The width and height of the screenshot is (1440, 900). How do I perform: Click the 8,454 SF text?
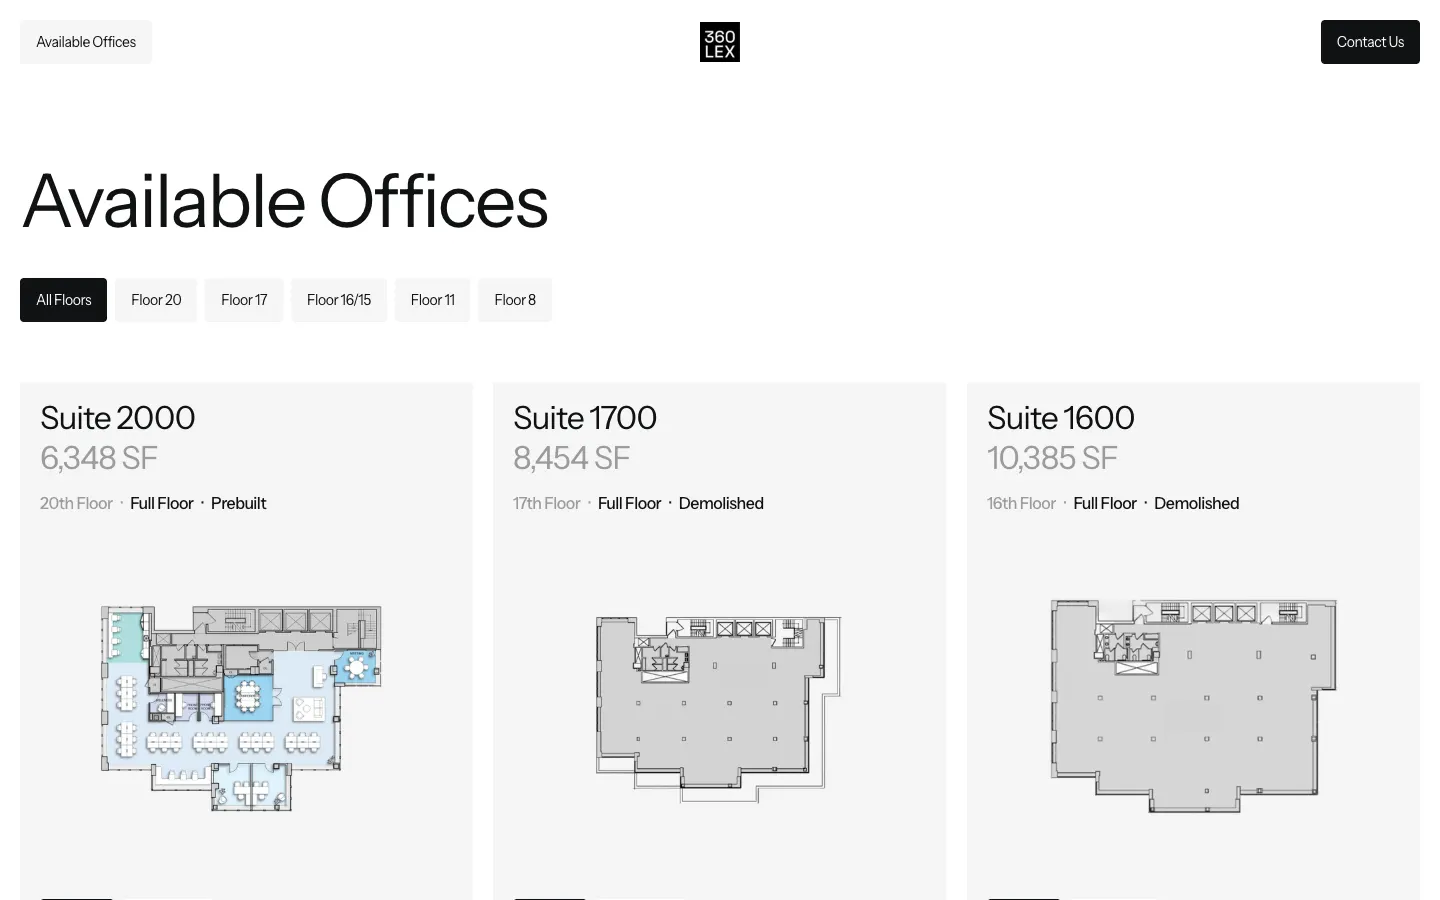pyautogui.click(x=572, y=458)
